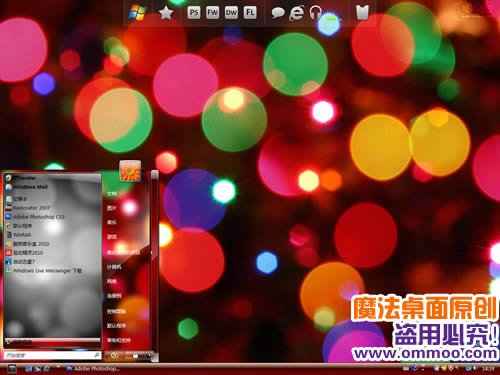Open the star favorites icon in the dock

click(x=166, y=13)
